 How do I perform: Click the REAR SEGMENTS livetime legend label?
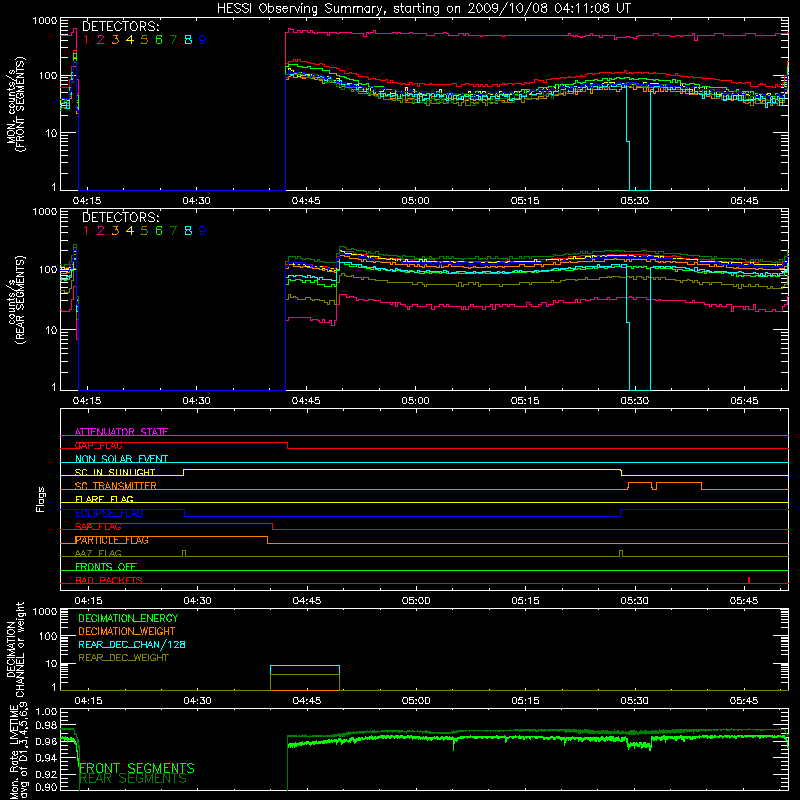(x=133, y=779)
